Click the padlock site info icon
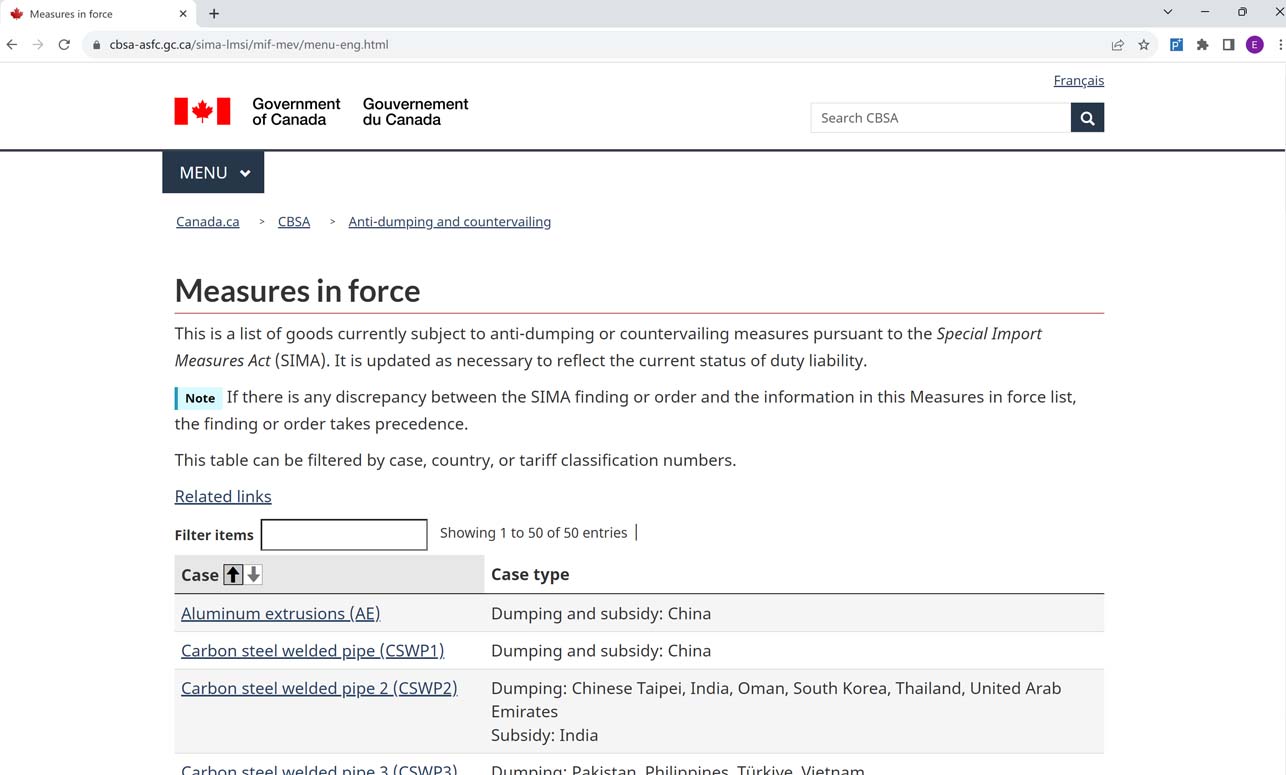 (x=97, y=45)
